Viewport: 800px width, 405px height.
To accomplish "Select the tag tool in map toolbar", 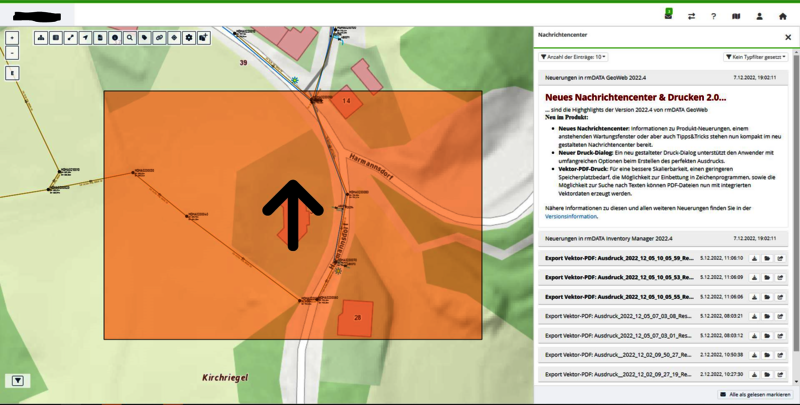I will pyautogui.click(x=145, y=38).
